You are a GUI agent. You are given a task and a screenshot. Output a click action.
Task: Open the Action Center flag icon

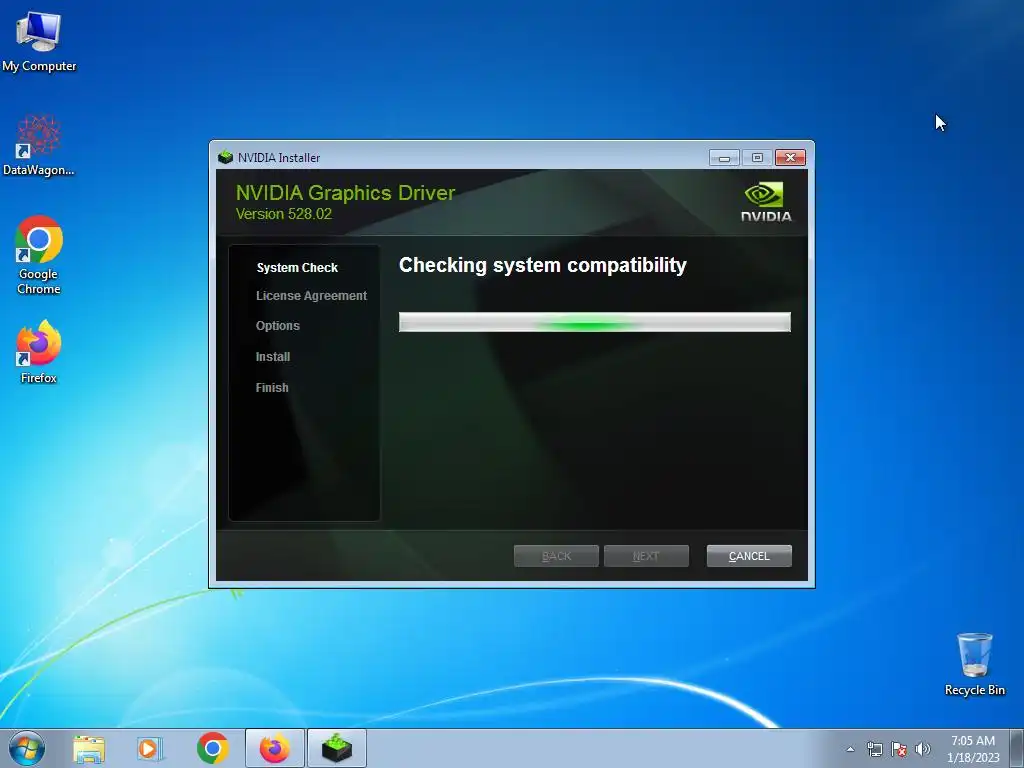(899, 749)
